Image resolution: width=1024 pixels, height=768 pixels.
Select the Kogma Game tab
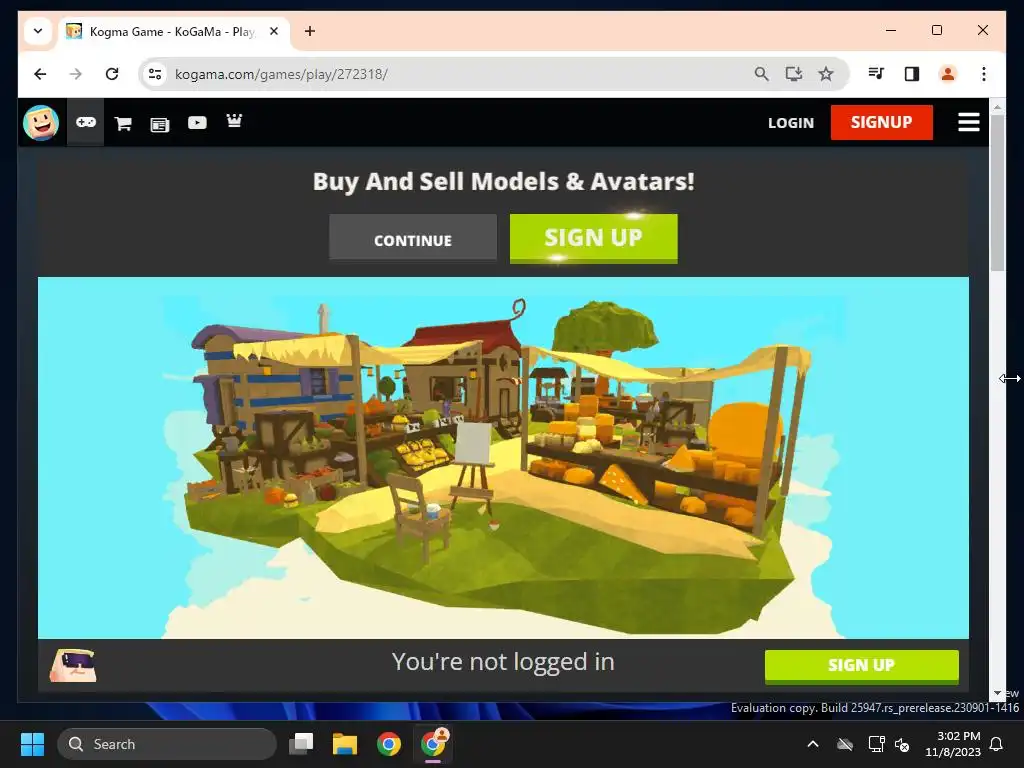point(173,31)
